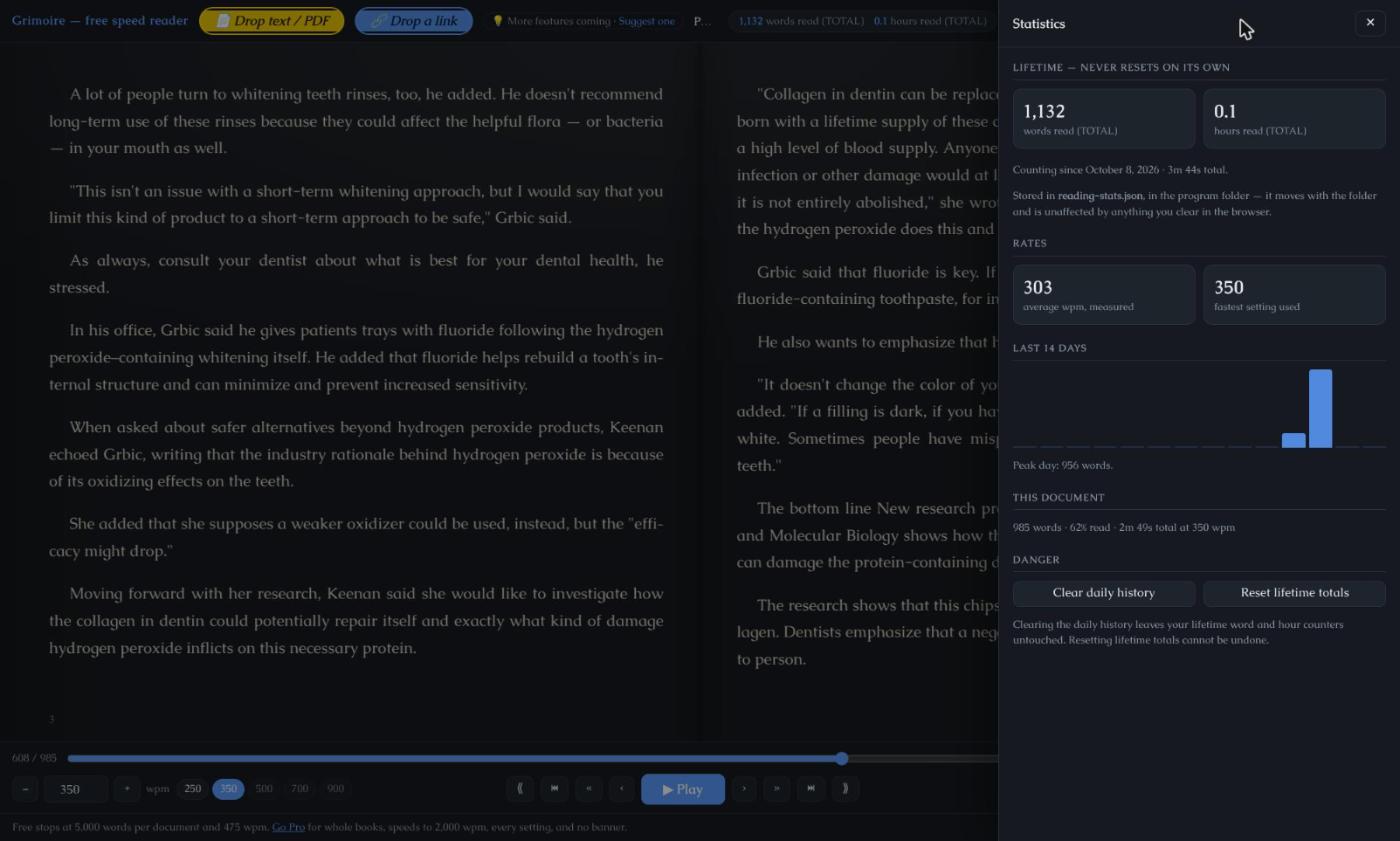Image resolution: width=1400 pixels, height=841 pixels.
Task: Decrease wpm with the minus button
Action: tap(26, 789)
